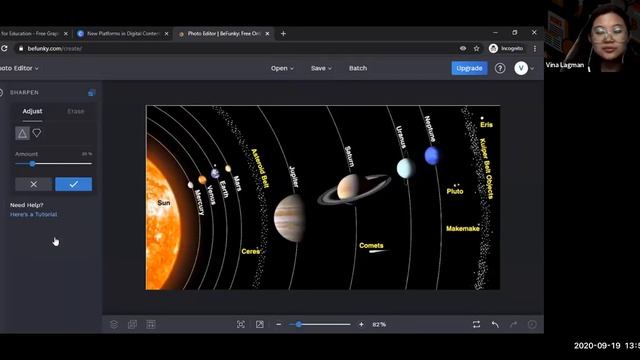This screenshot has height=360, width=640.
Task: Open the V user account avatar
Action: (x=521, y=68)
